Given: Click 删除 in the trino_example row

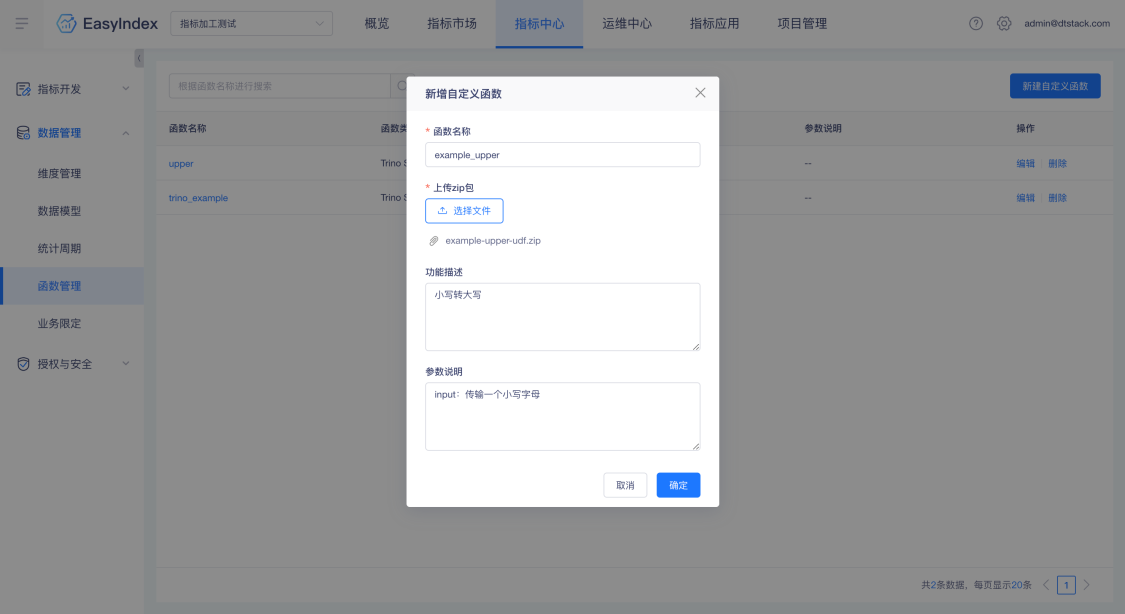Looking at the screenshot, I should (1058, 198).
